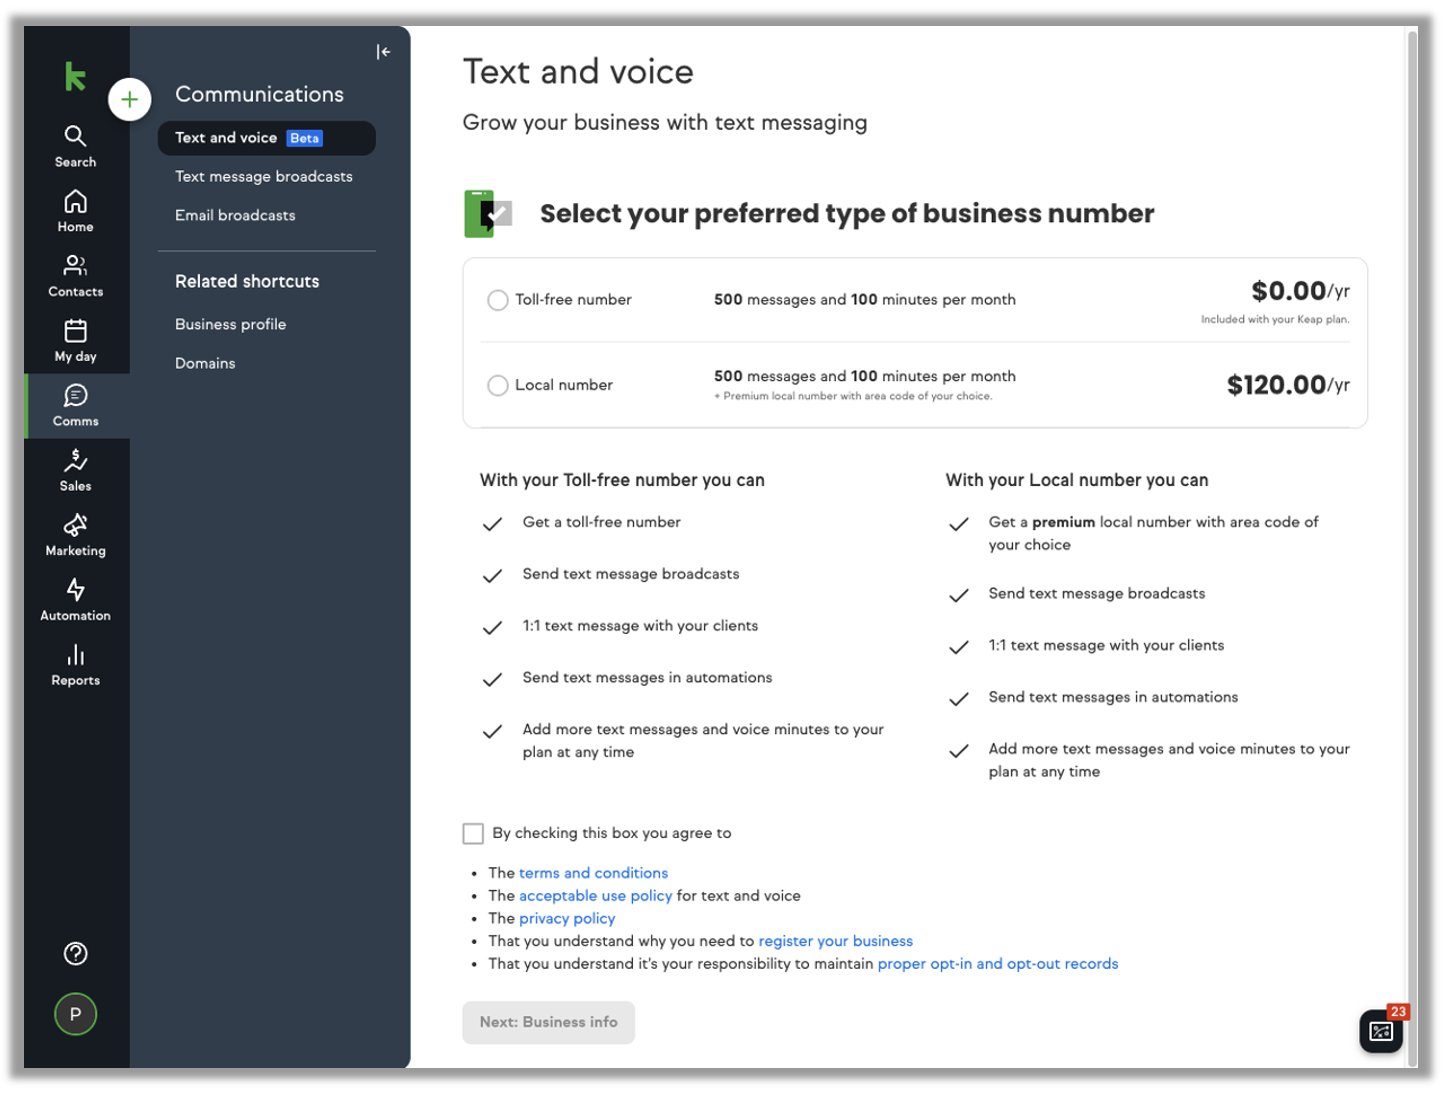This screenshot has height=1094, width=1446.
Task: Click the green plus add button
Action: coord(130,99)
